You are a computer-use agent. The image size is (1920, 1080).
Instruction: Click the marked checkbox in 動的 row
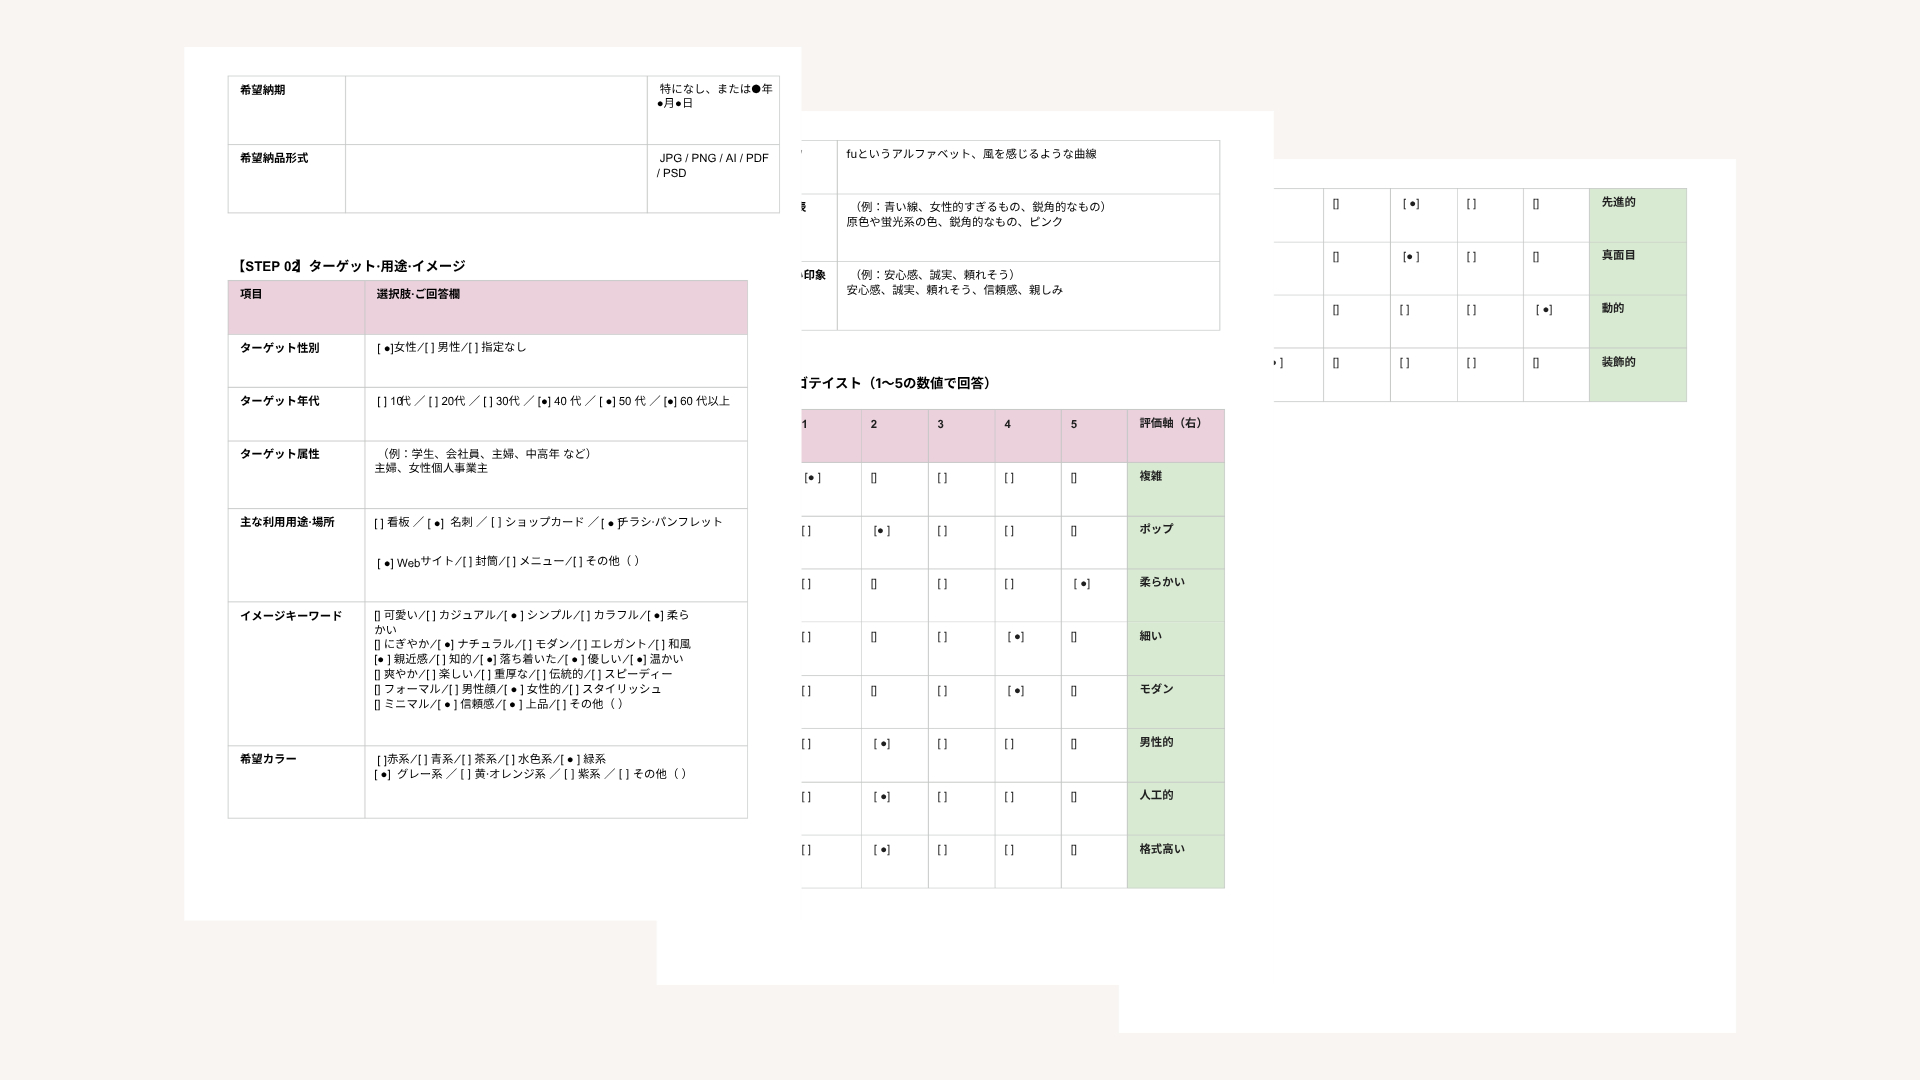1544,310
